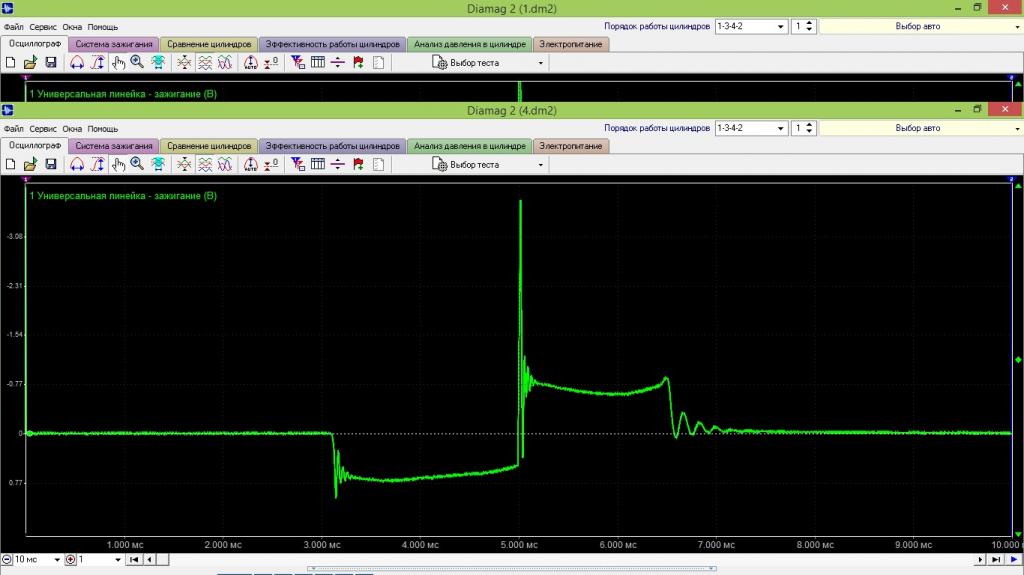Click the purple divide-line icon in 4.dm2
The image size is (1024, 575).
tap(338, 165)
